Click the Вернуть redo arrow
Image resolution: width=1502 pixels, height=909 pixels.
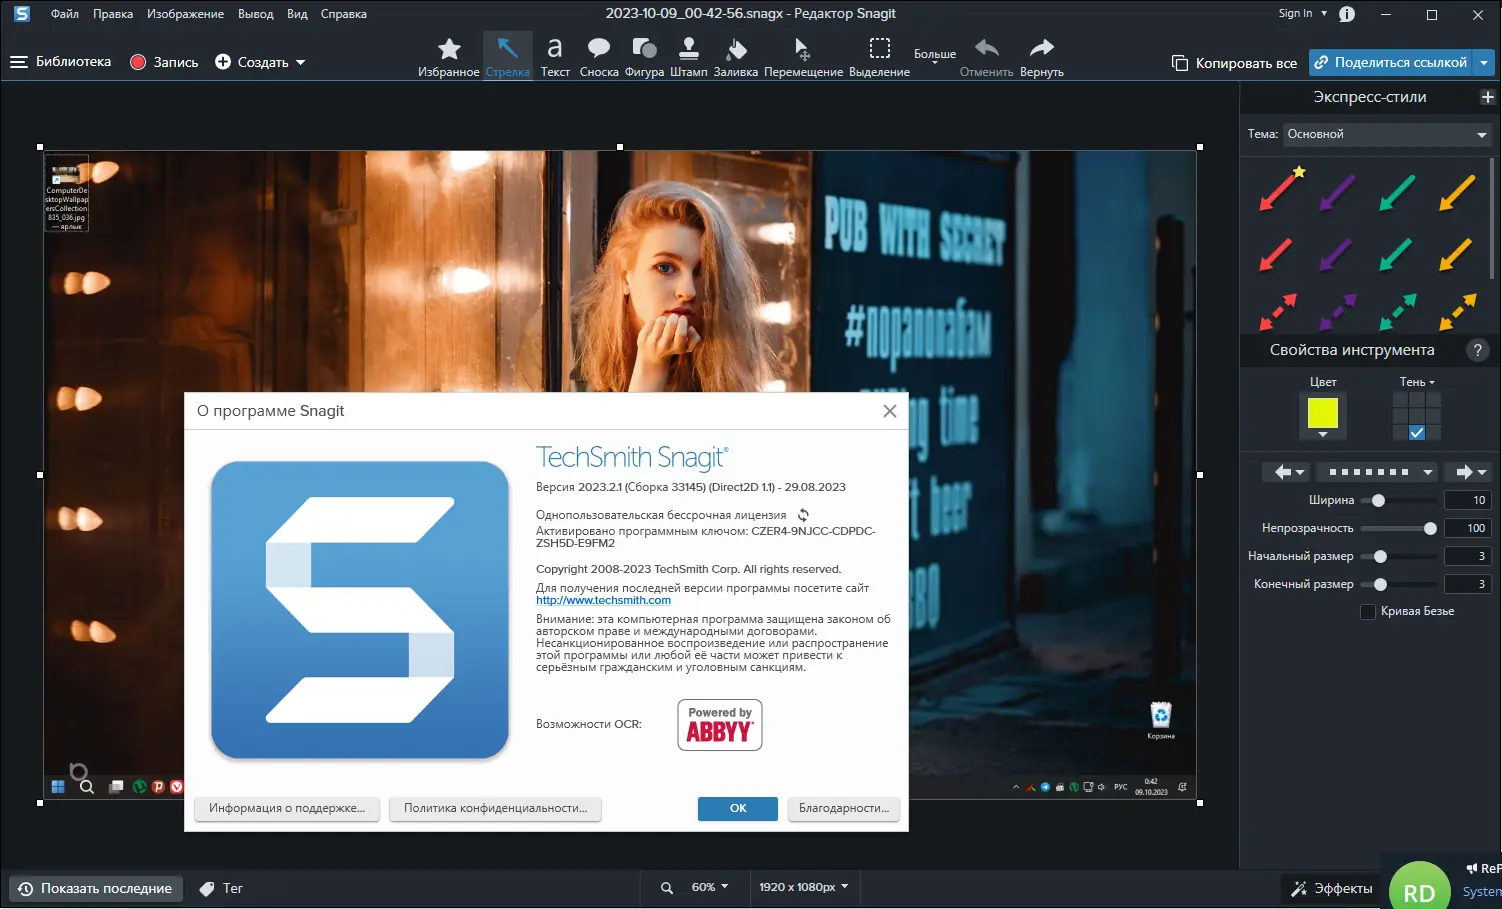click(x=1041, y=56)
